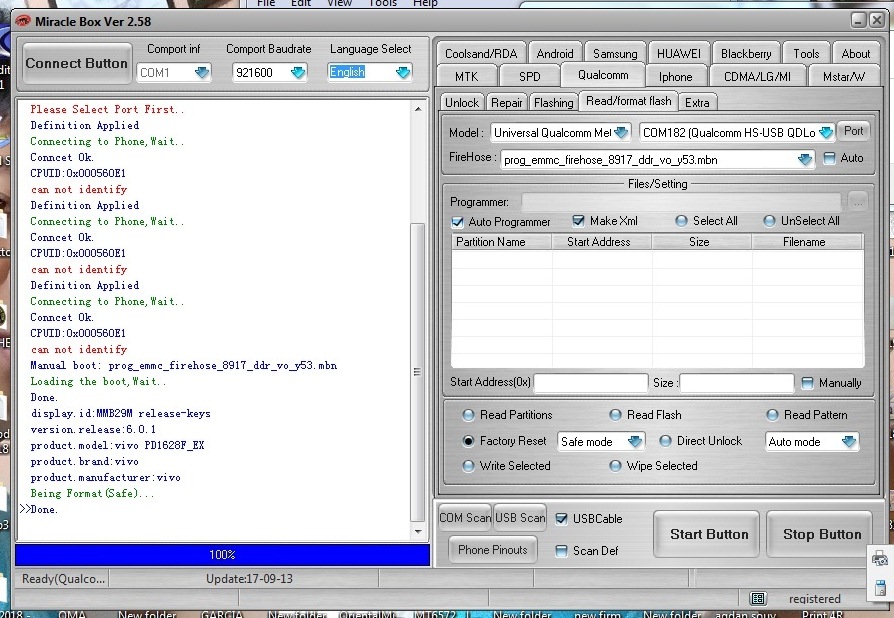This screenshot has height=618, width=894.
Task: Open Phone Pinouts
Action: pyautogui.click(x=493, y=550)
